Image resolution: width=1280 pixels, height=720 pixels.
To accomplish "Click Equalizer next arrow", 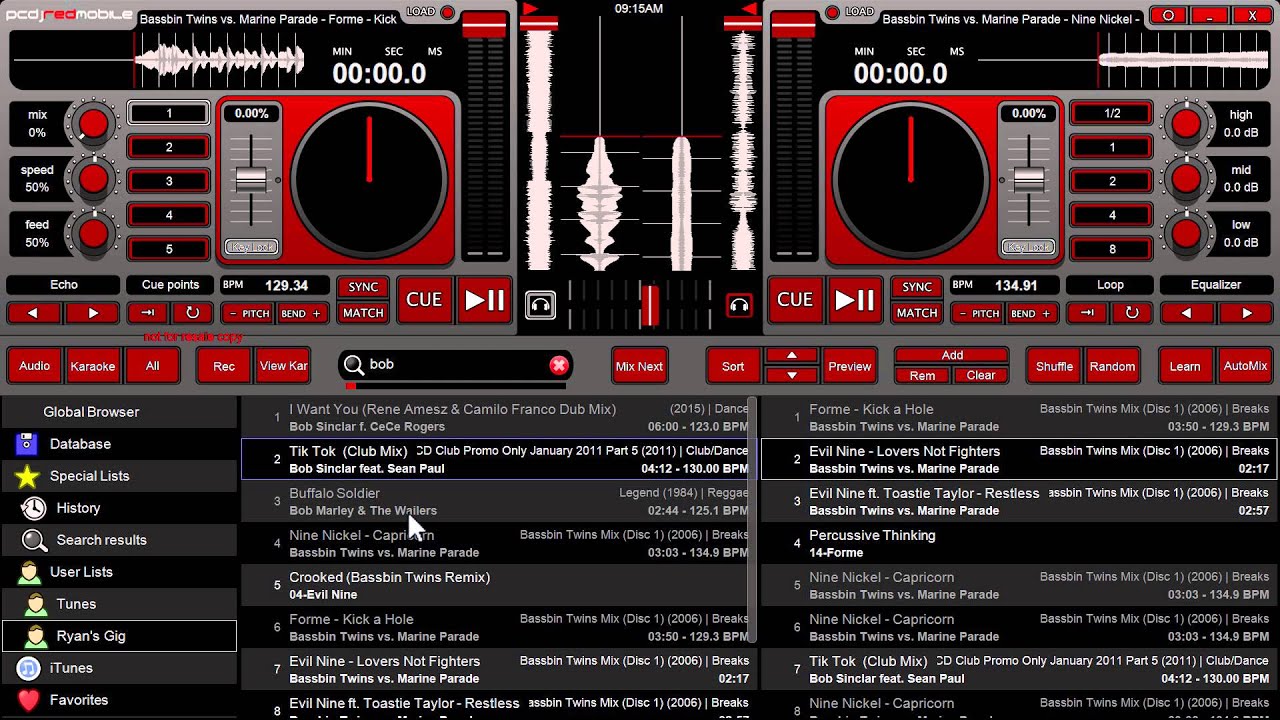I will click(1245, 313).
